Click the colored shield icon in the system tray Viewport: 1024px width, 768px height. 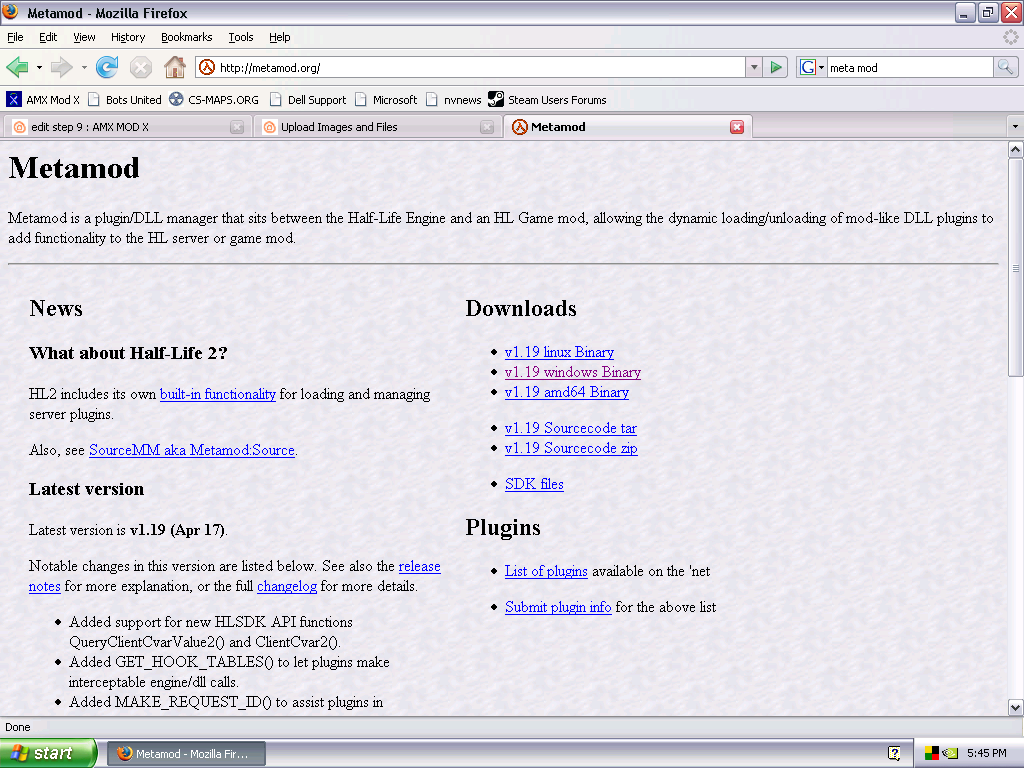click(931, 754)
